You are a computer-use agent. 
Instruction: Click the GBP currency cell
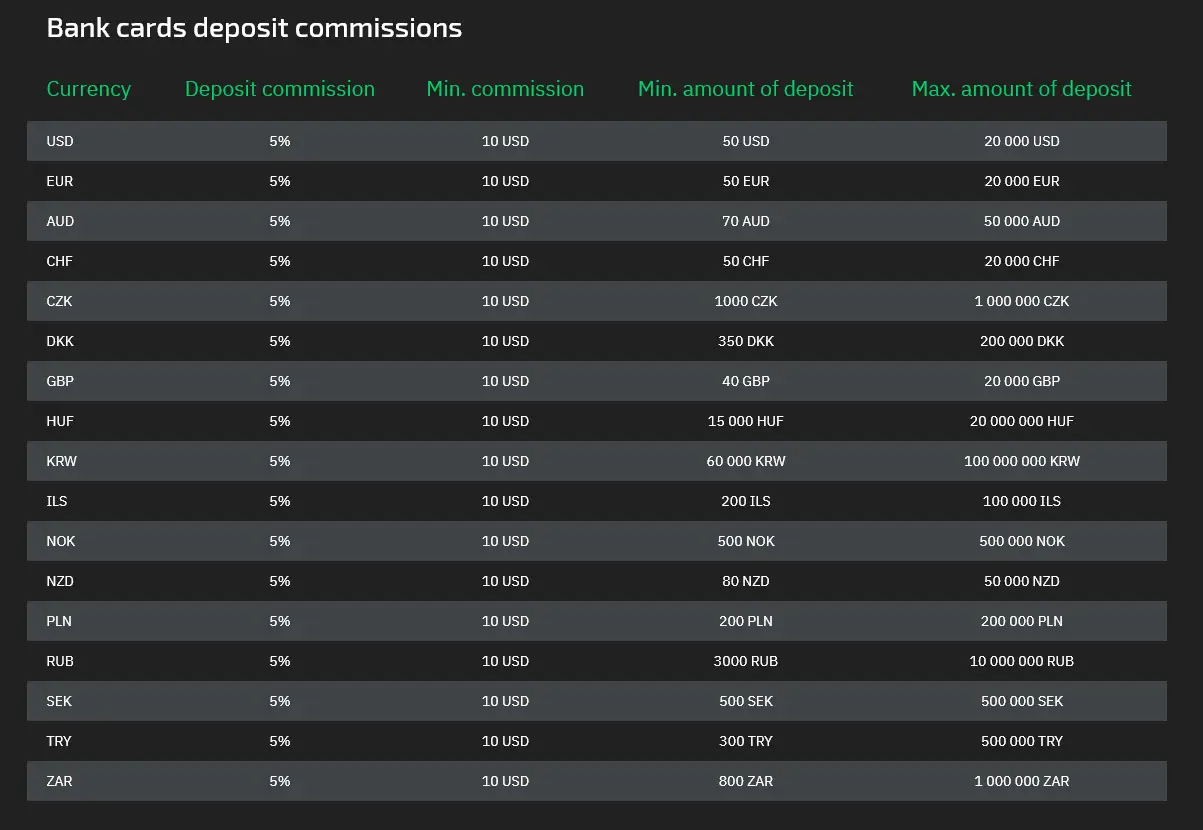(x=60, y=381)
